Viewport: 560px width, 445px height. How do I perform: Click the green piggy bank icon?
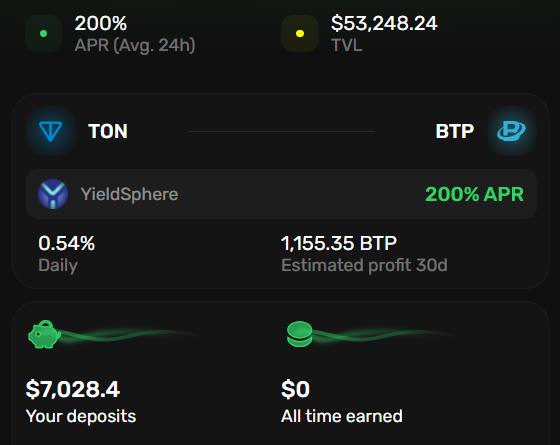[x=44, y=334]
